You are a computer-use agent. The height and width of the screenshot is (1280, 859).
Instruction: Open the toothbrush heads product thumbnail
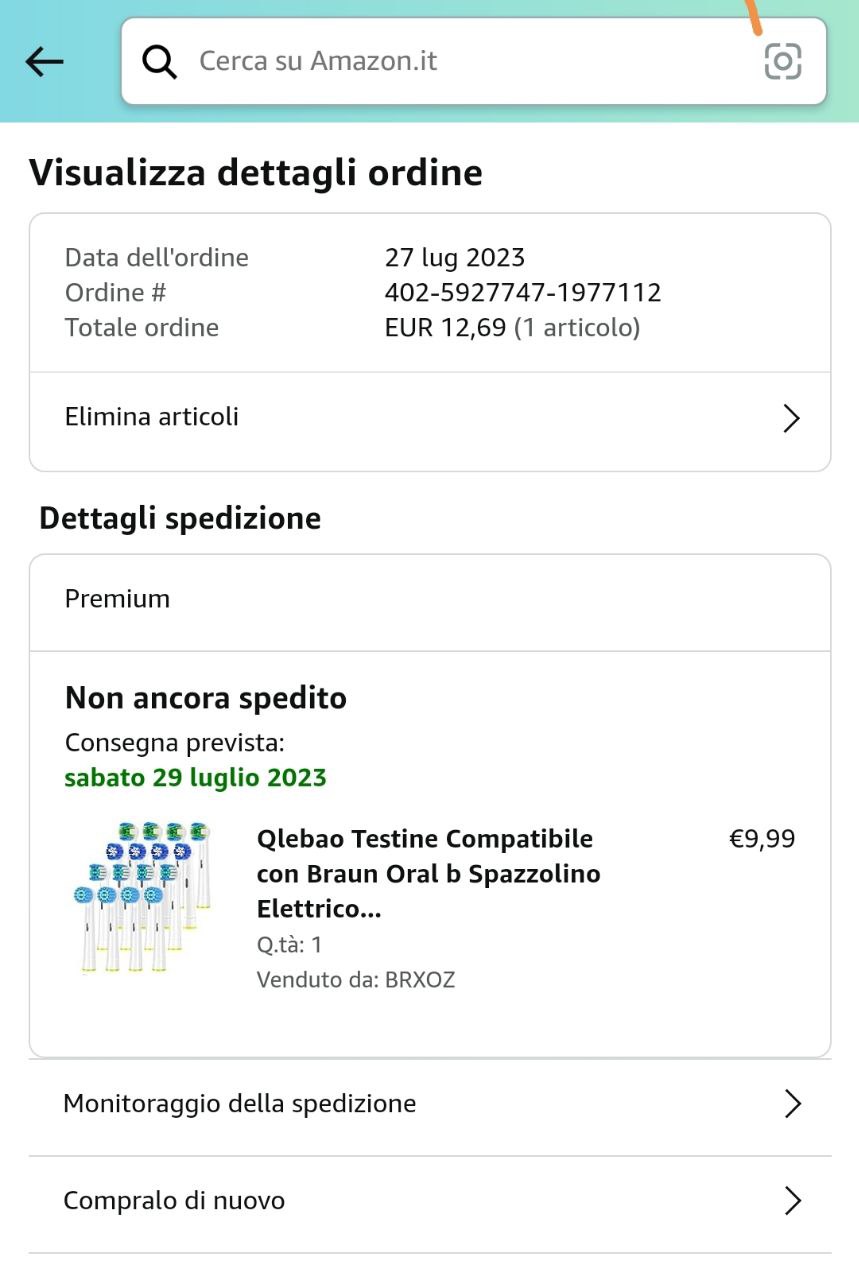coord(143,897)
